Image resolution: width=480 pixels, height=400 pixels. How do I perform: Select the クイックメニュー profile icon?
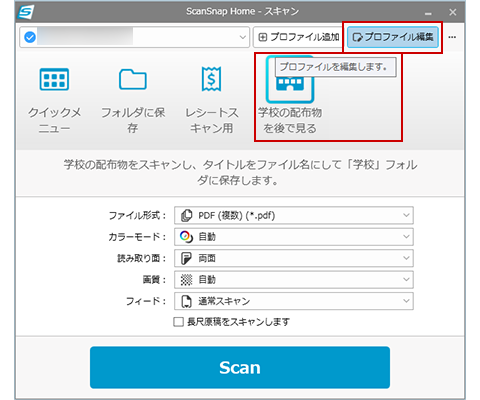54,79
